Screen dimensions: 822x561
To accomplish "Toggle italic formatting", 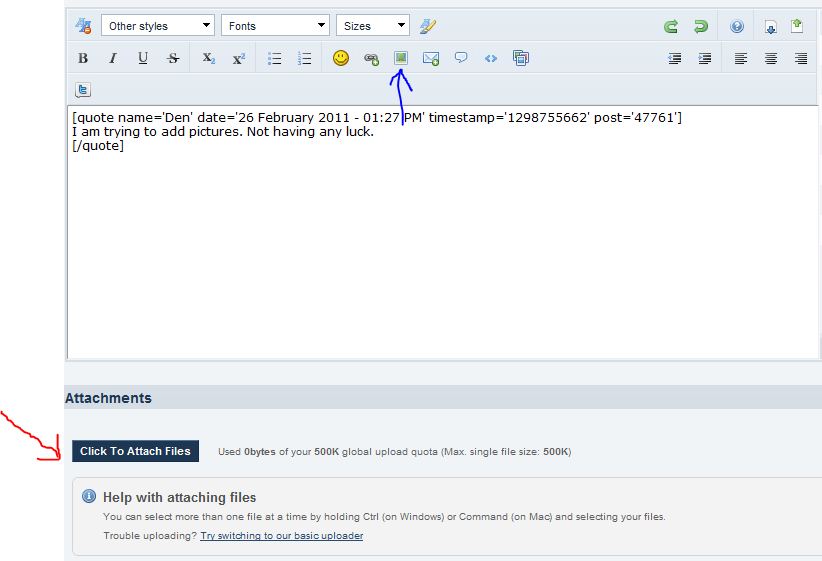I will click(113, 59).
